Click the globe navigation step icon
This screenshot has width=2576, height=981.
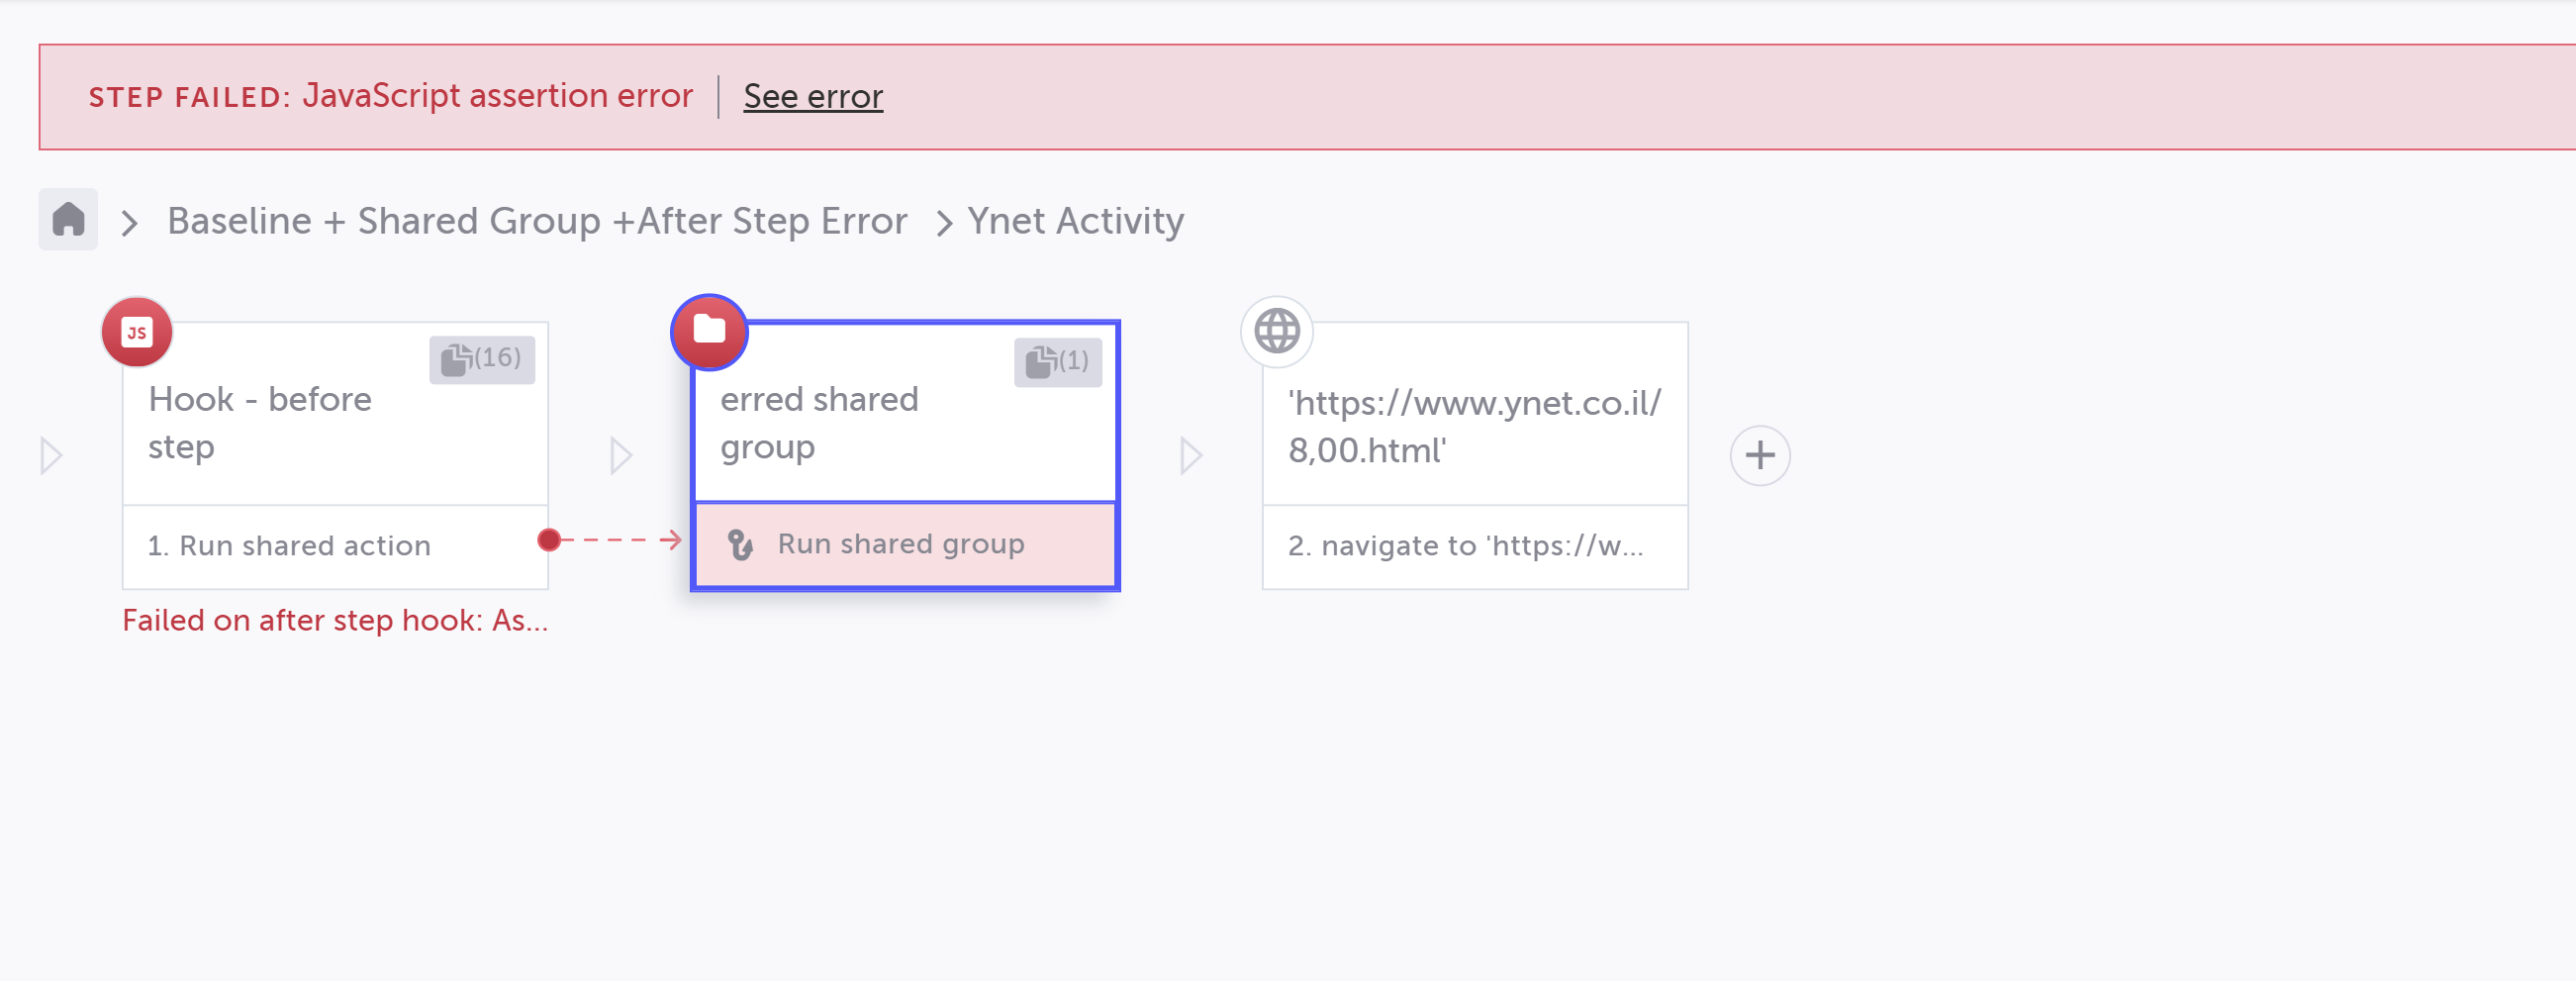point(1276,331)
